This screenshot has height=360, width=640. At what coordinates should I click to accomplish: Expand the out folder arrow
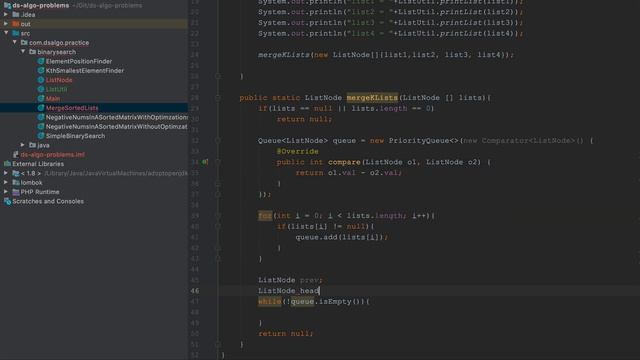pos(6,24)
